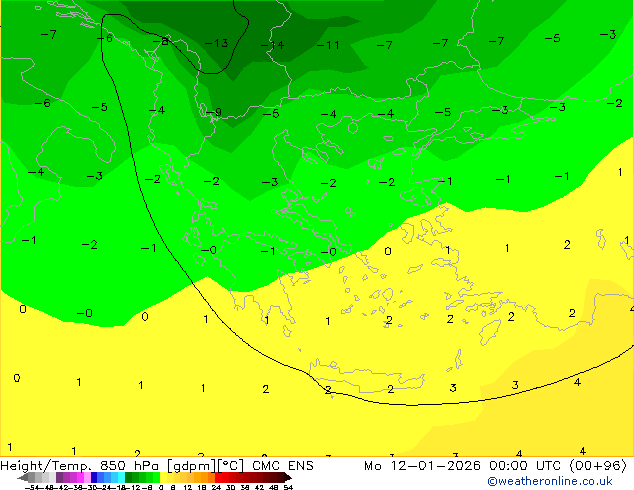This screenshot has width=634, height=490.
Task: Select the magenta swatch in the color scale
Action: coord(80,477)
